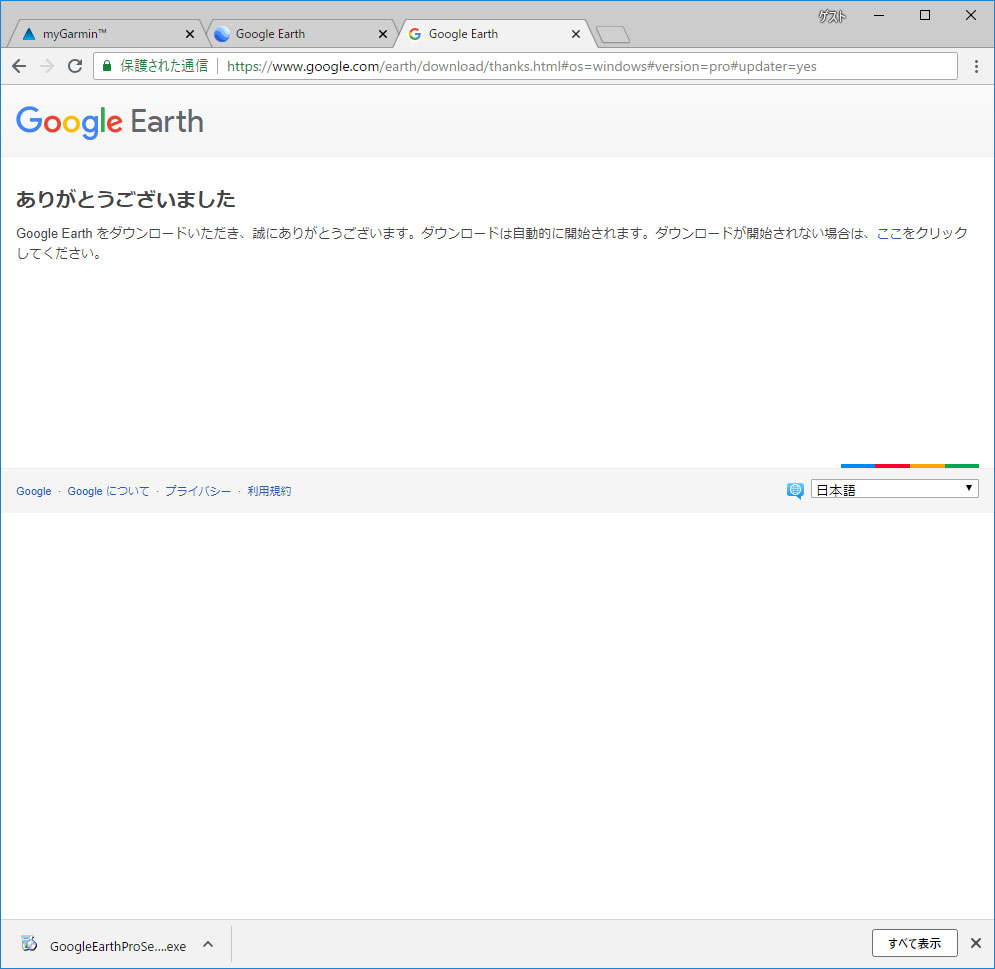Close the downloads bar
This screenshot has width=995, height=969.
click(976, 943)
